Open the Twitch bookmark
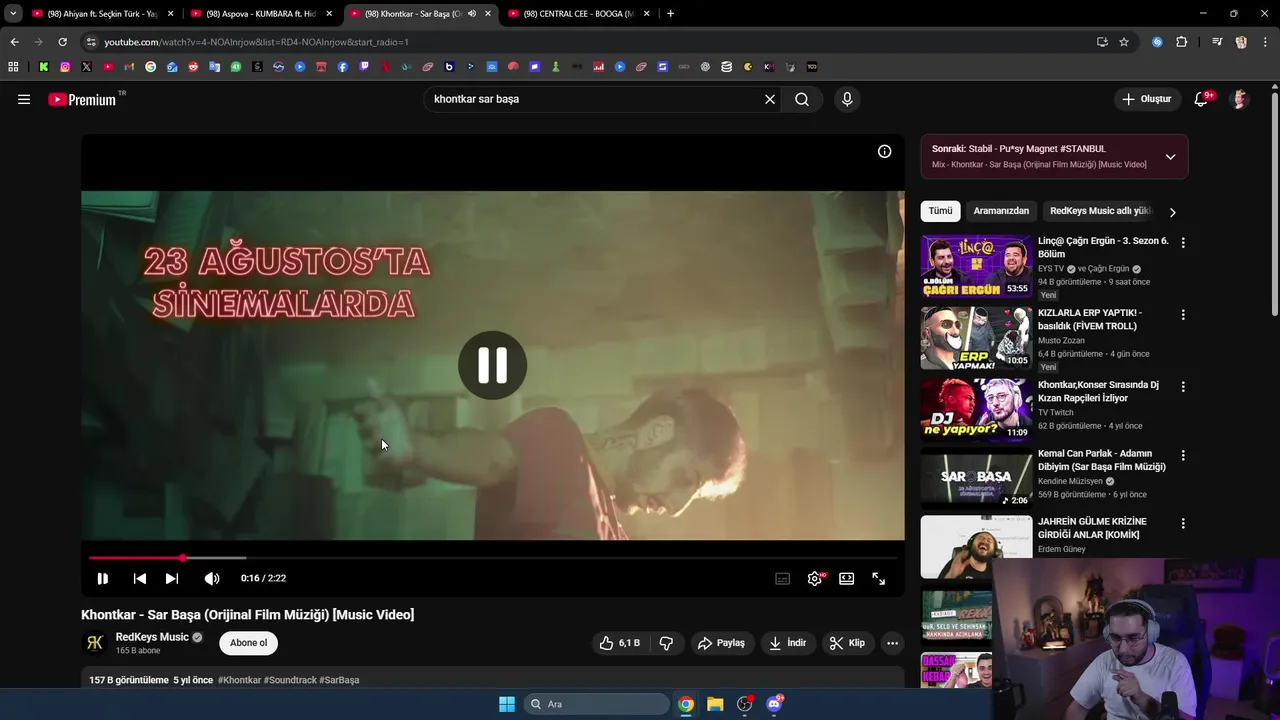This screenshot has height=720, width=1280. point(364,67)
